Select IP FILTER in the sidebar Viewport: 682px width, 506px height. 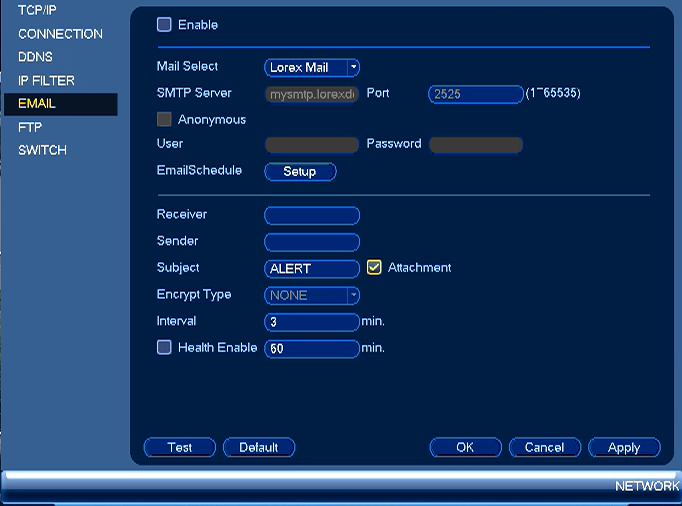[47, 80]
